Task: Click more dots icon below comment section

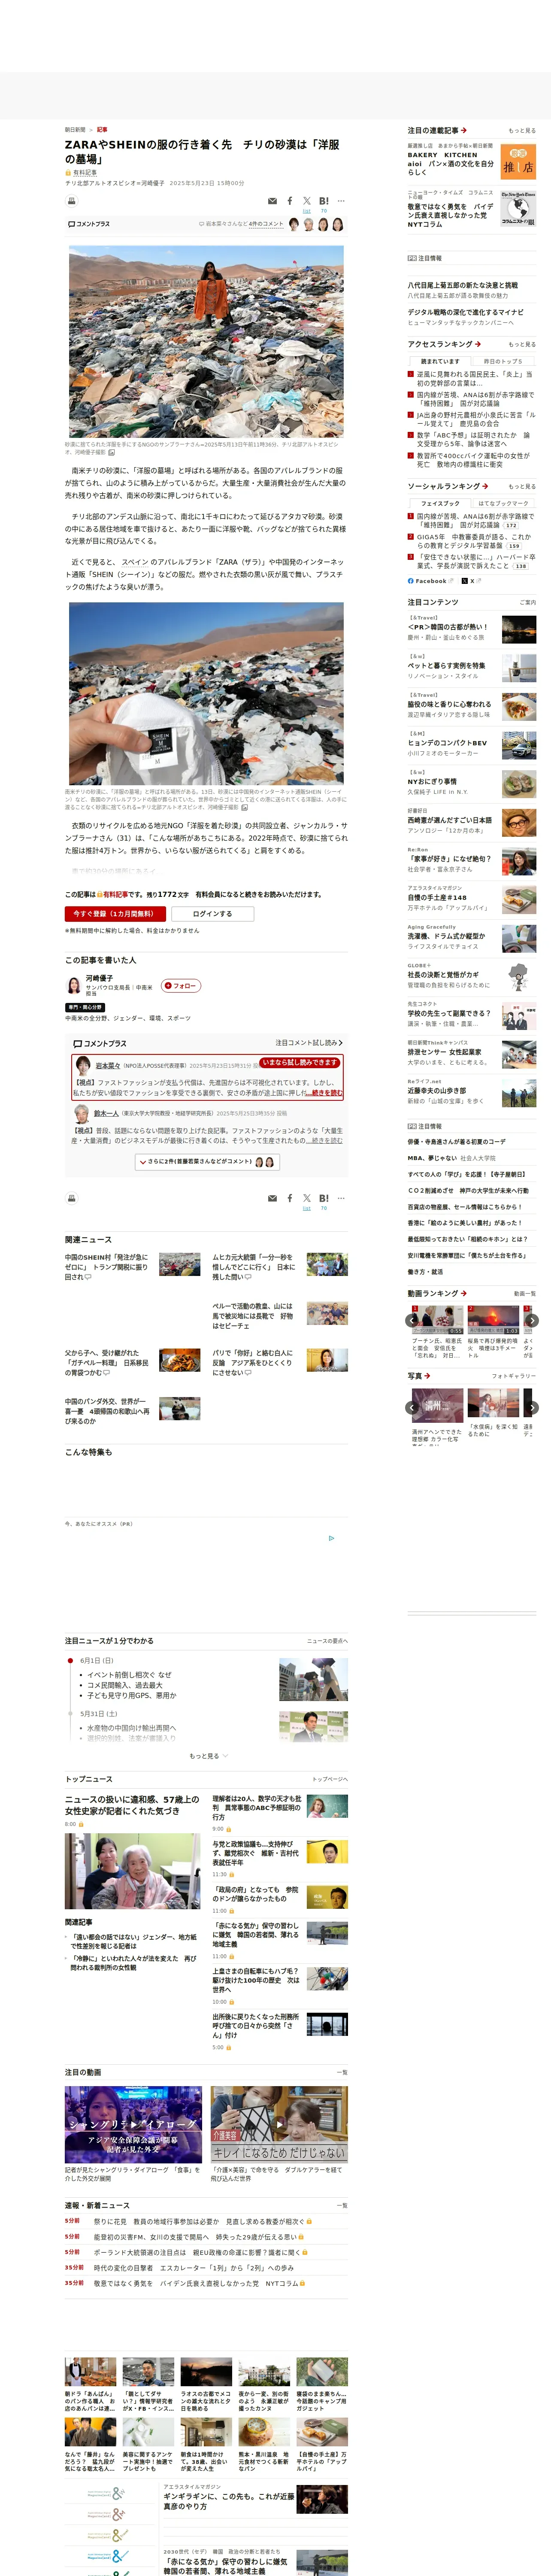Action: click(x=341, y=1198)
